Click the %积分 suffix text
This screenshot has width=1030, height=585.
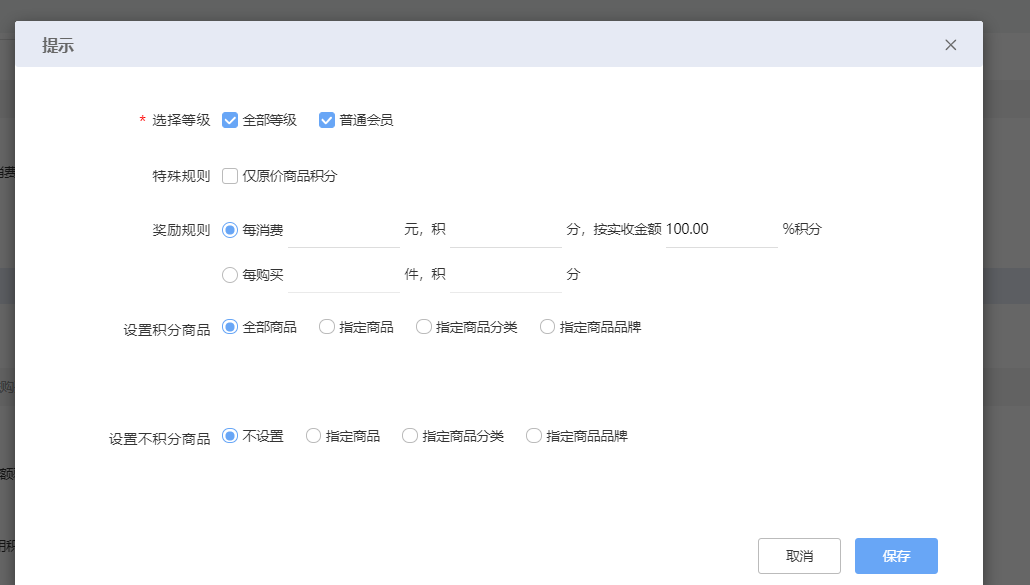[x=802, y=229]
